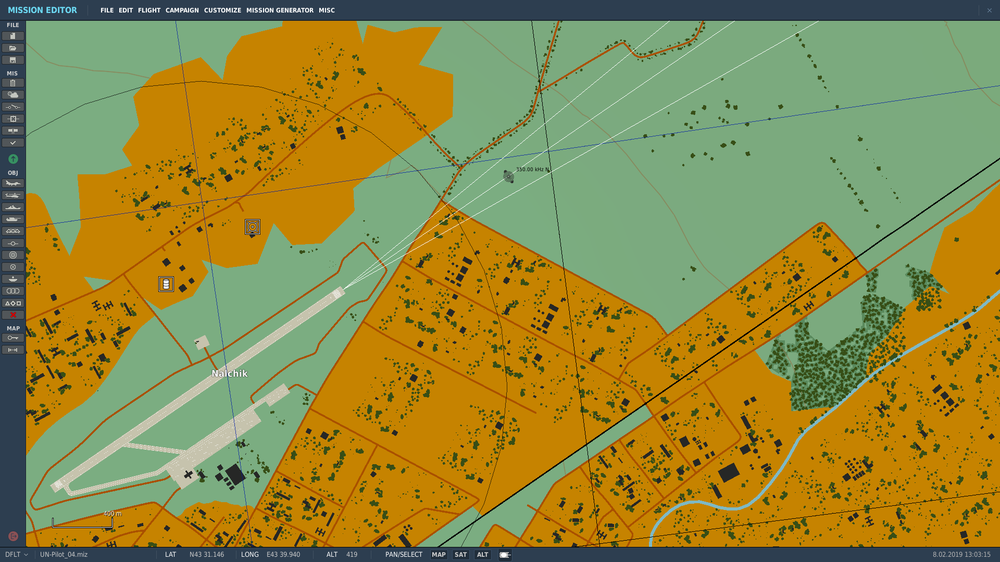Select the circled X icon tool
The height and width of the screenshot is (562, 1000).
point(13,267)
